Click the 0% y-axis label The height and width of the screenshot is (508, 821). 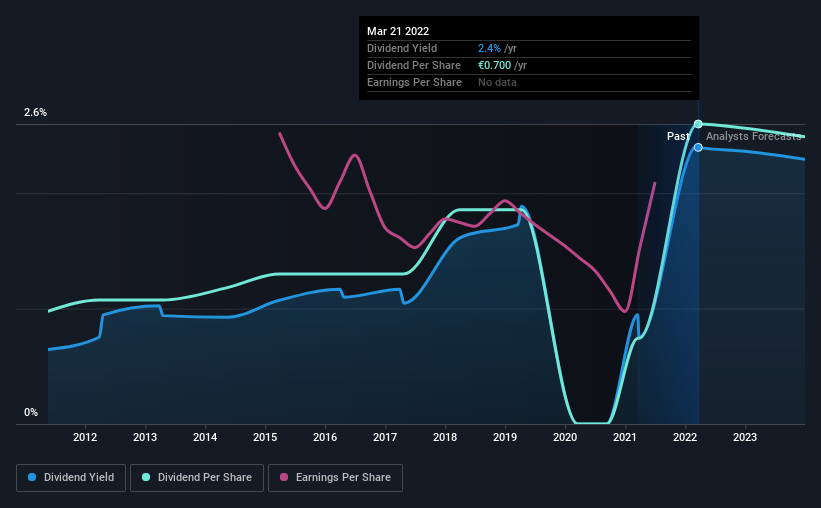(x=31, y=413)
